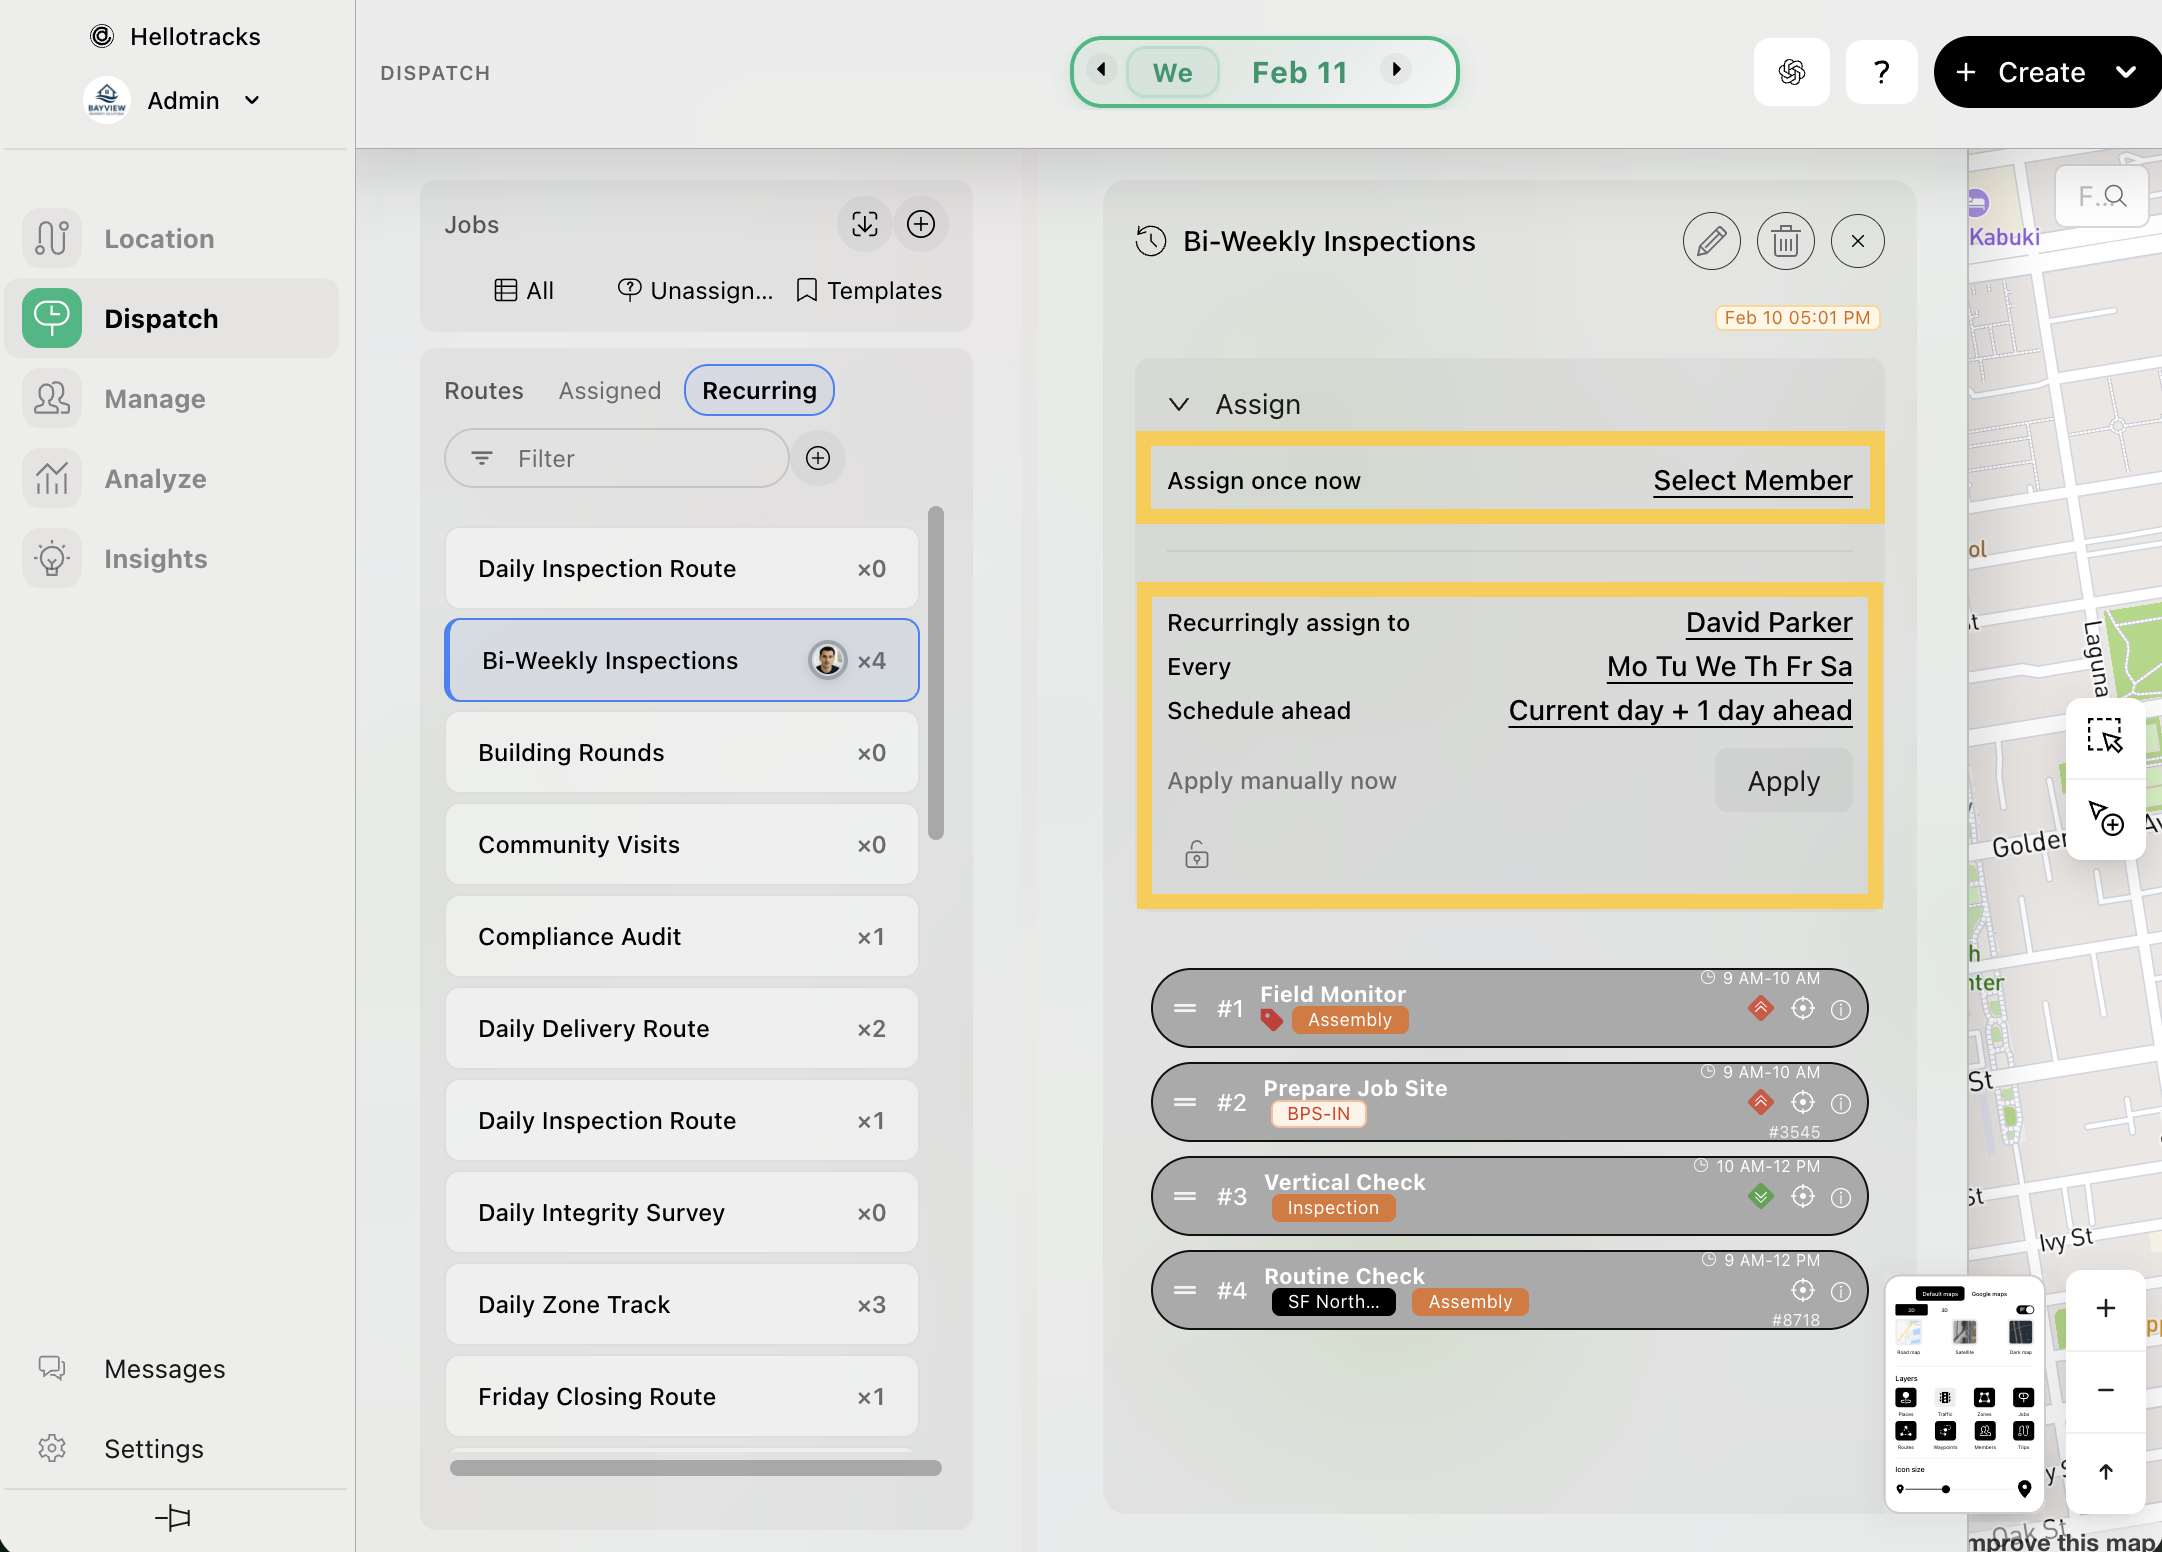Click the import jobs icon in the Jobs panel

tap(864, 224)
